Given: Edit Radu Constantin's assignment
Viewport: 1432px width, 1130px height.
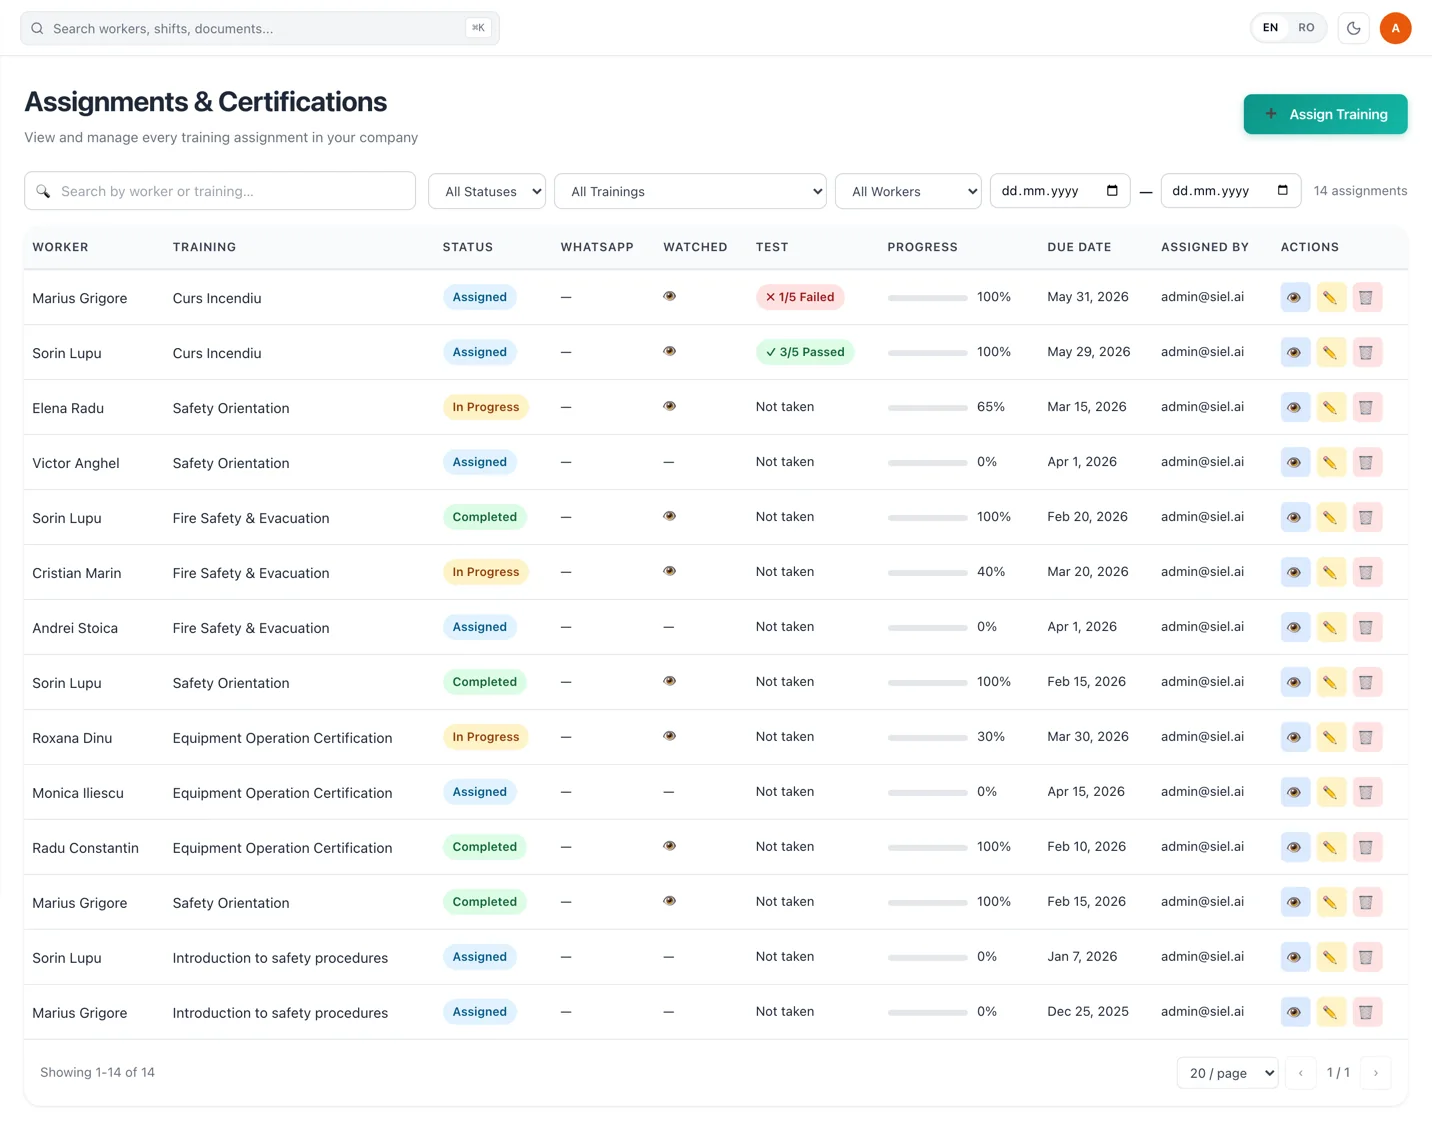Looking at the screenshot, I should [x=1331, y=847].
